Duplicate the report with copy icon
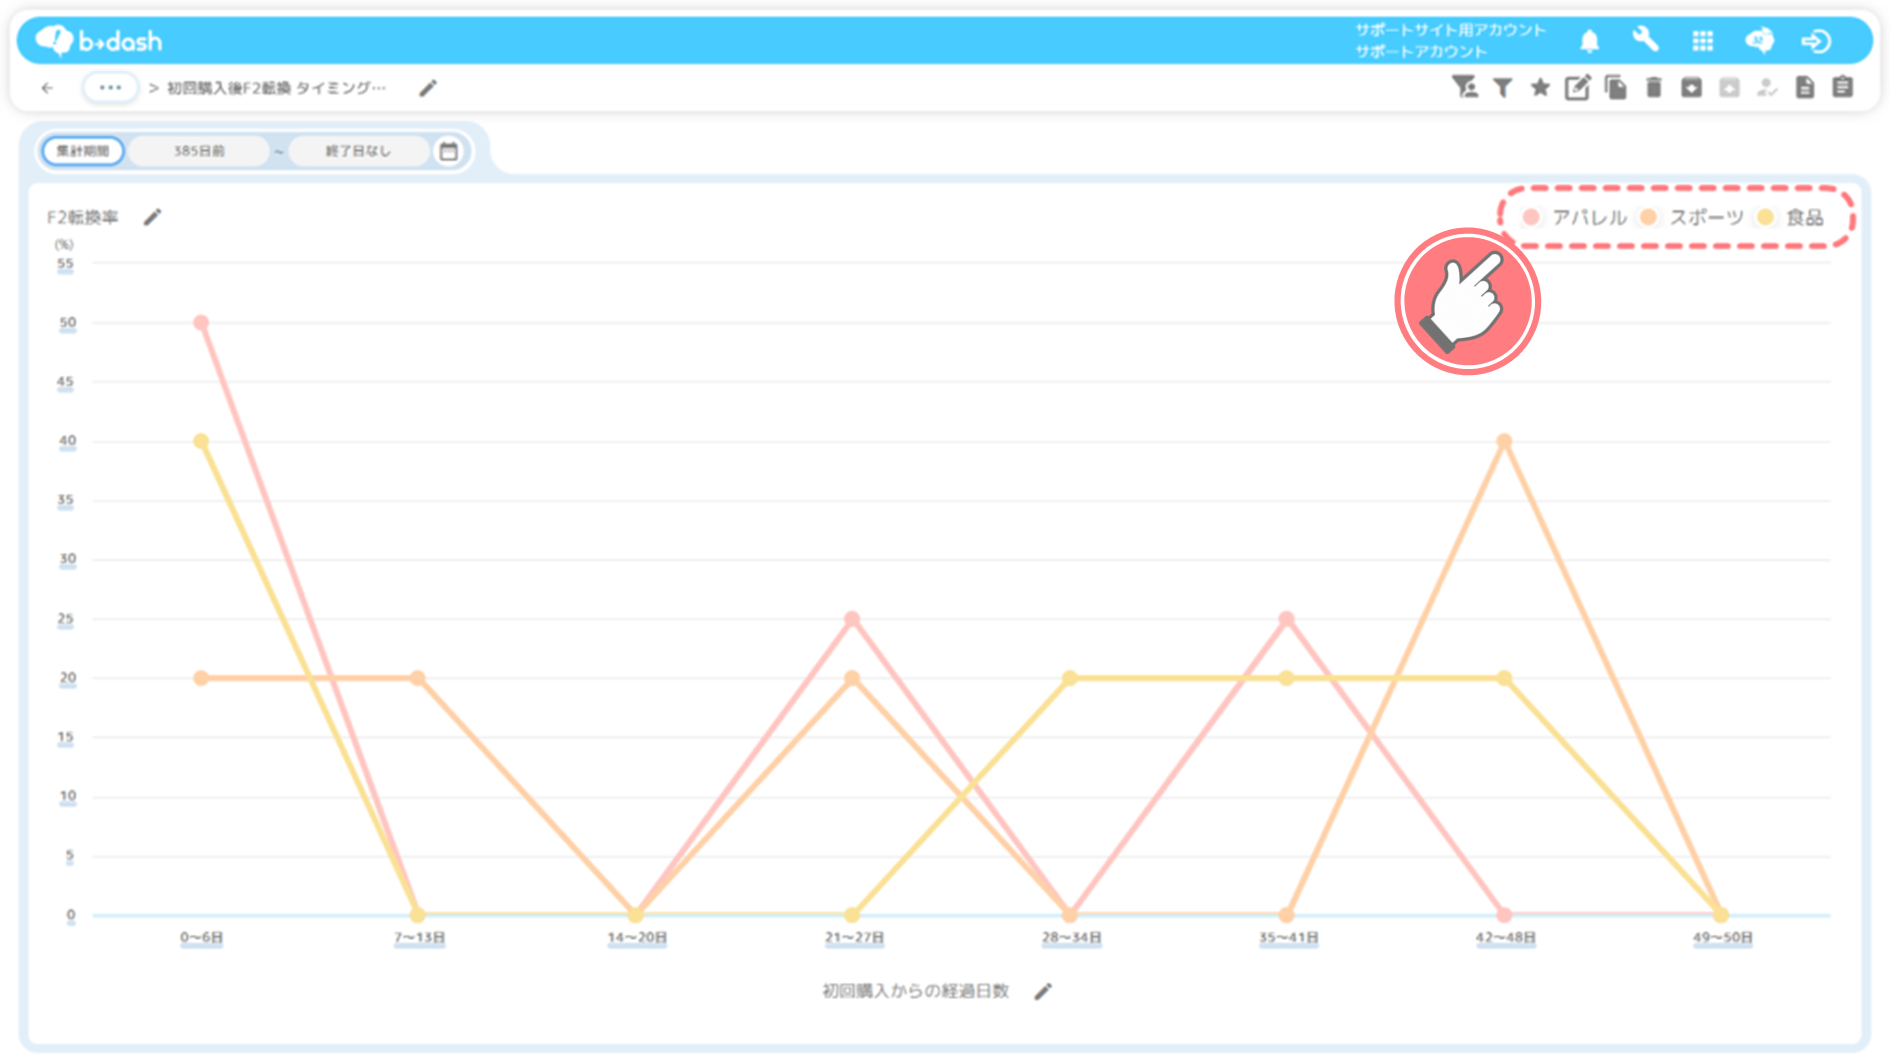 coord(1615,88)
